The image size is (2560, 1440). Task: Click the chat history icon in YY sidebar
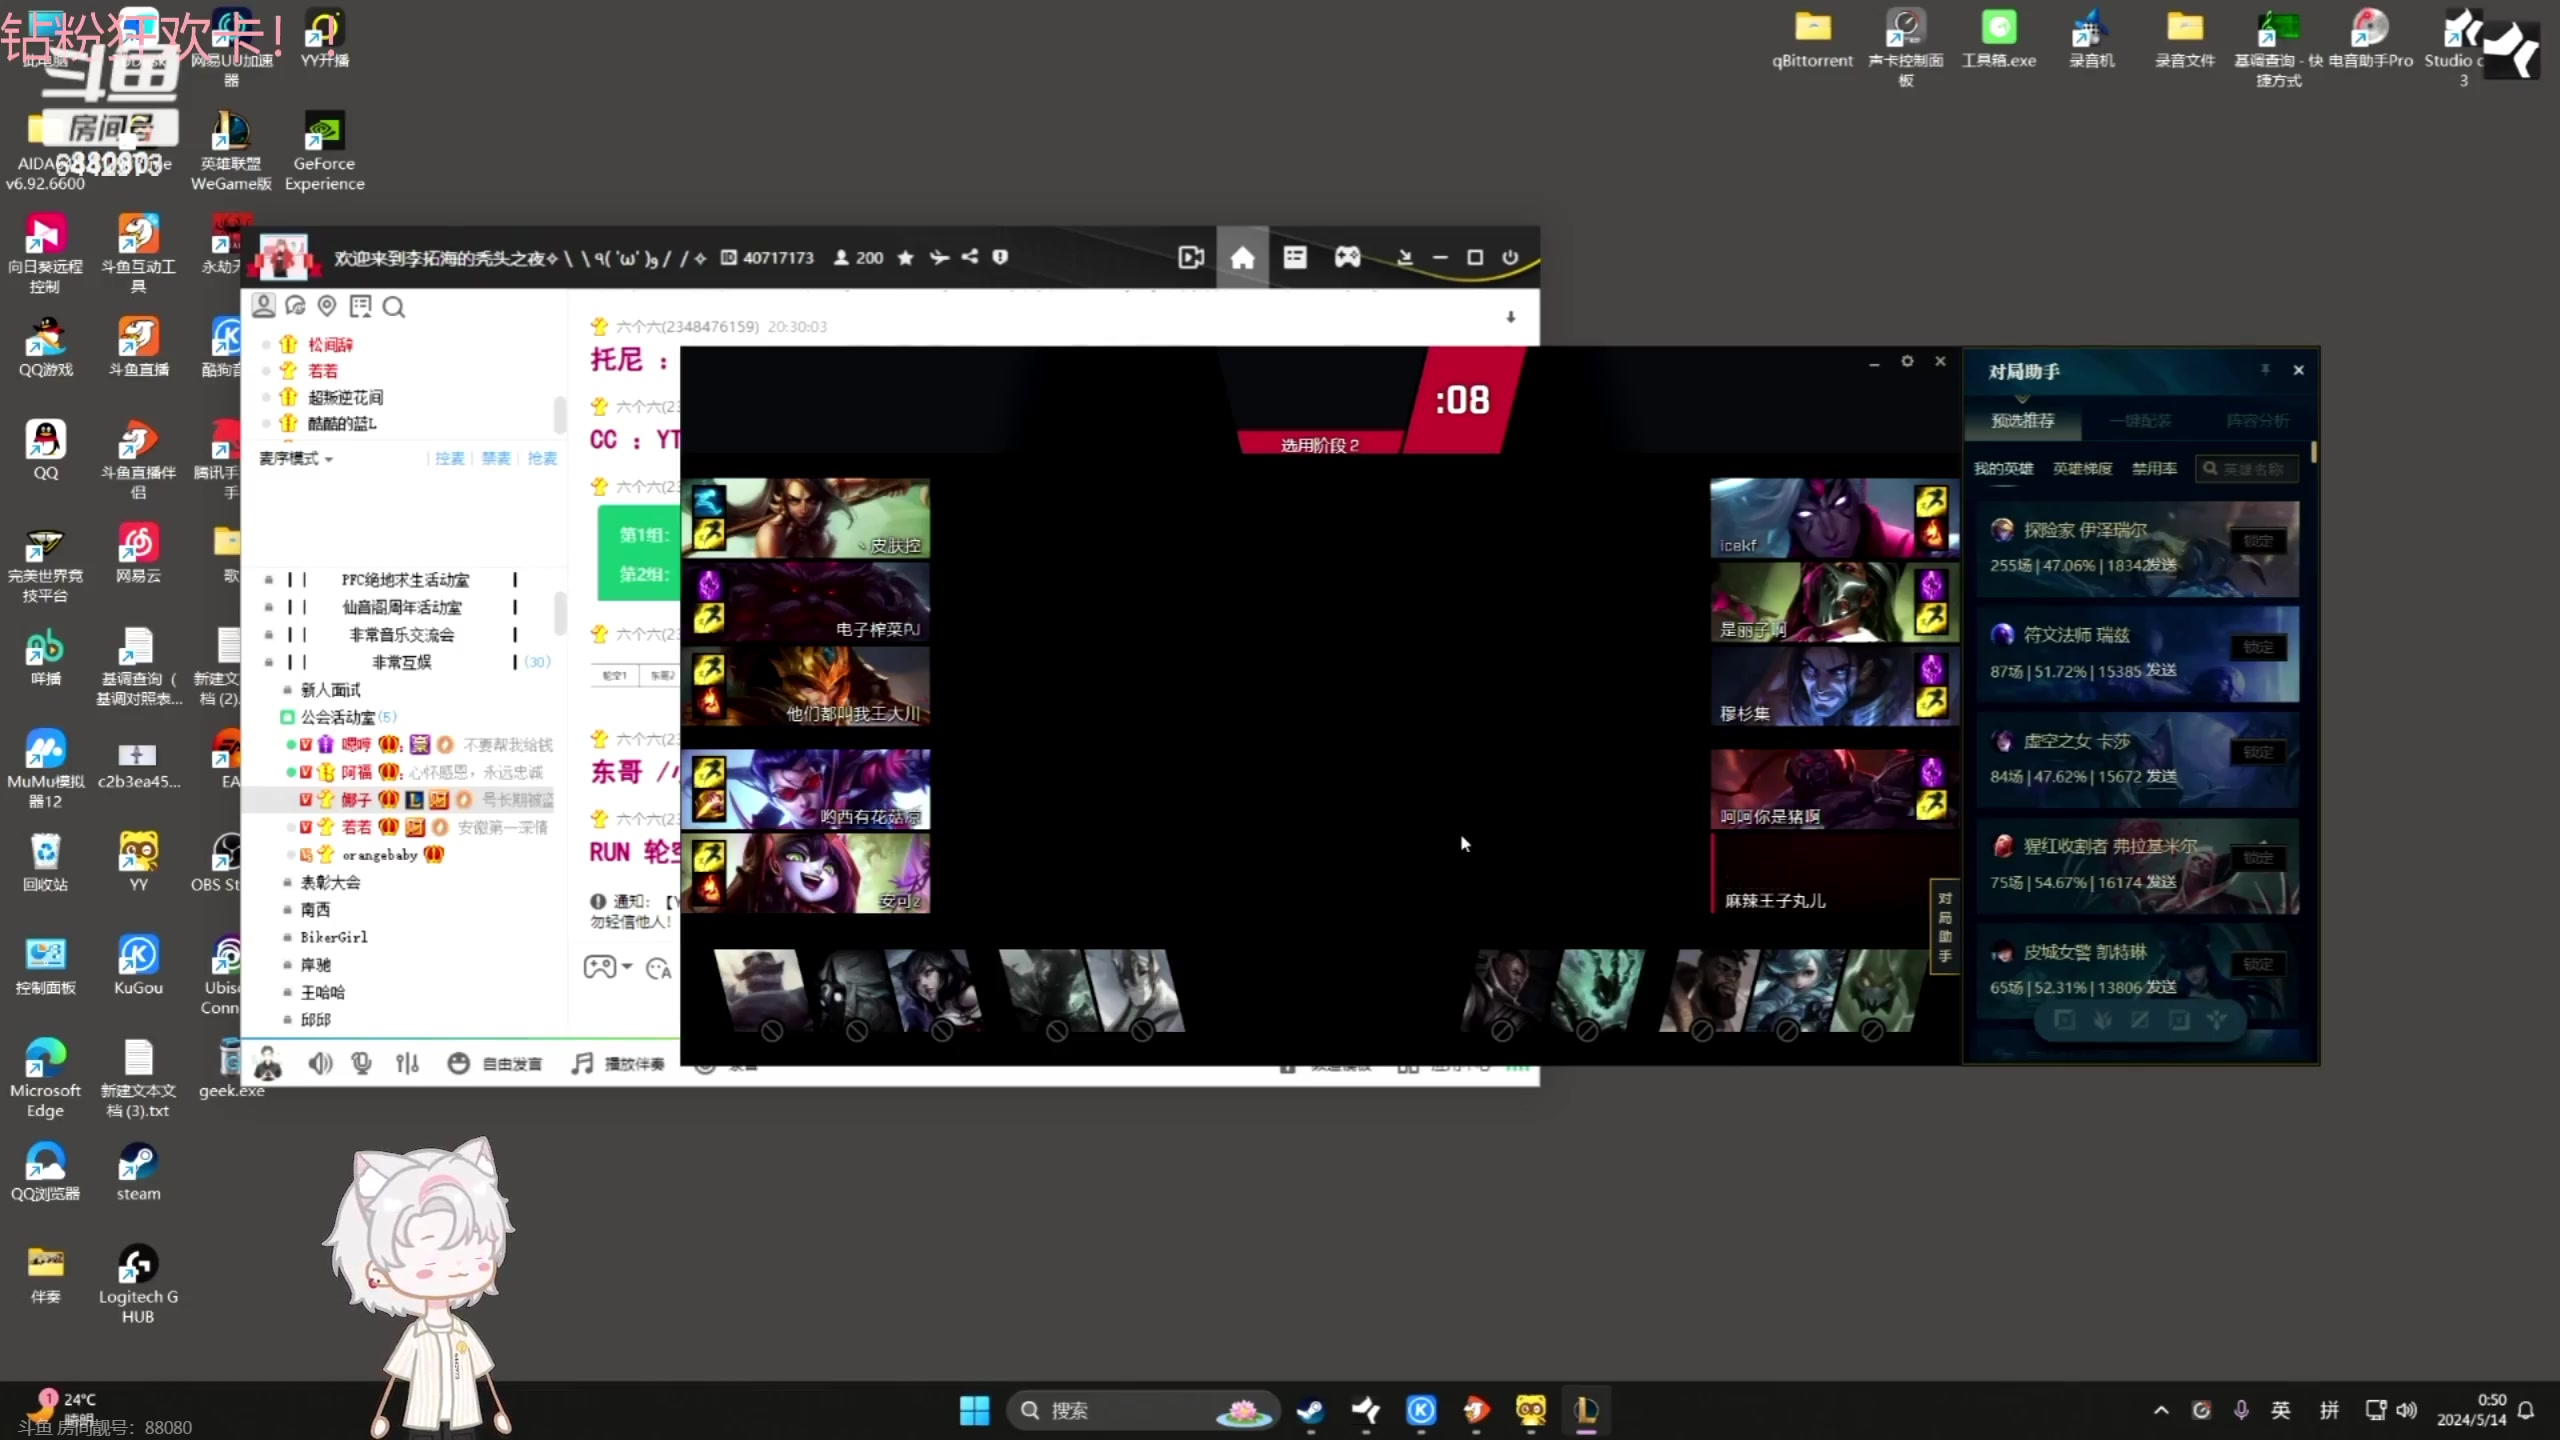coord(360,306)
